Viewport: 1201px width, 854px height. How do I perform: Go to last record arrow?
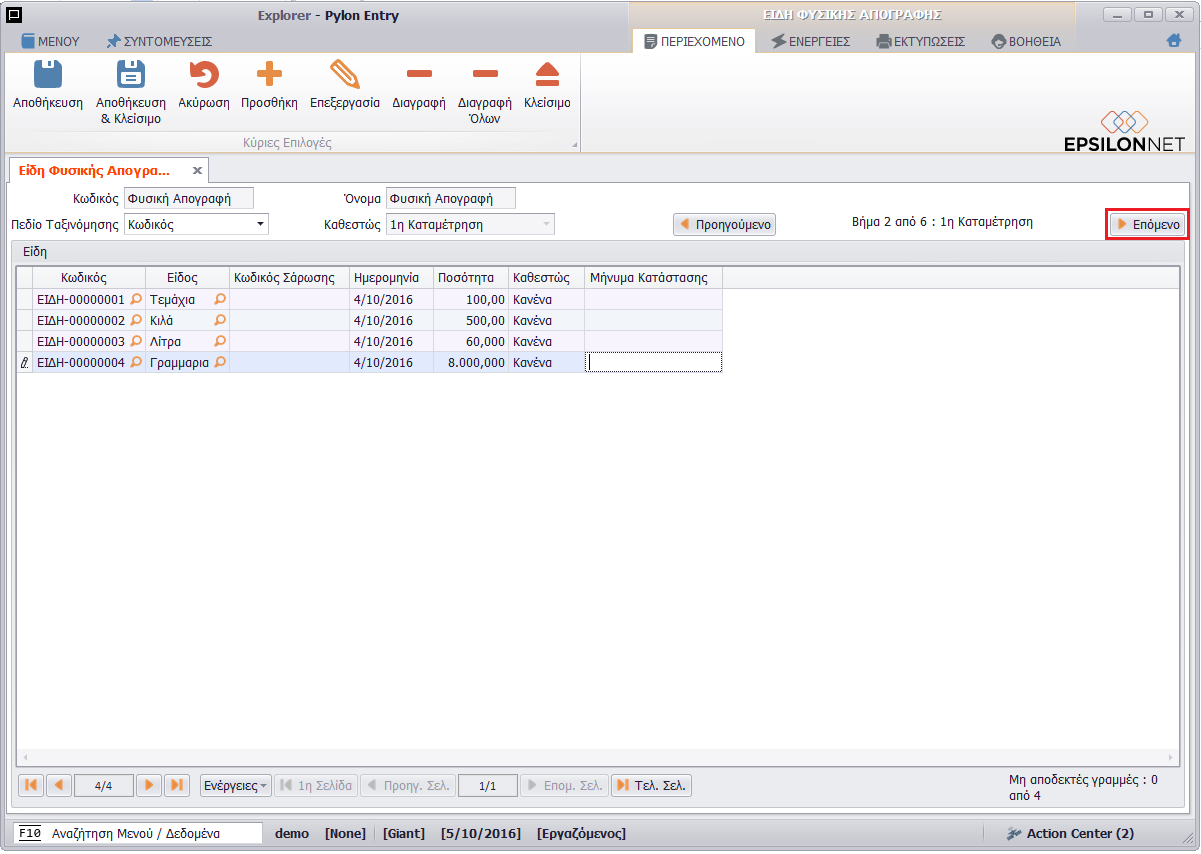tap(176, 785)
